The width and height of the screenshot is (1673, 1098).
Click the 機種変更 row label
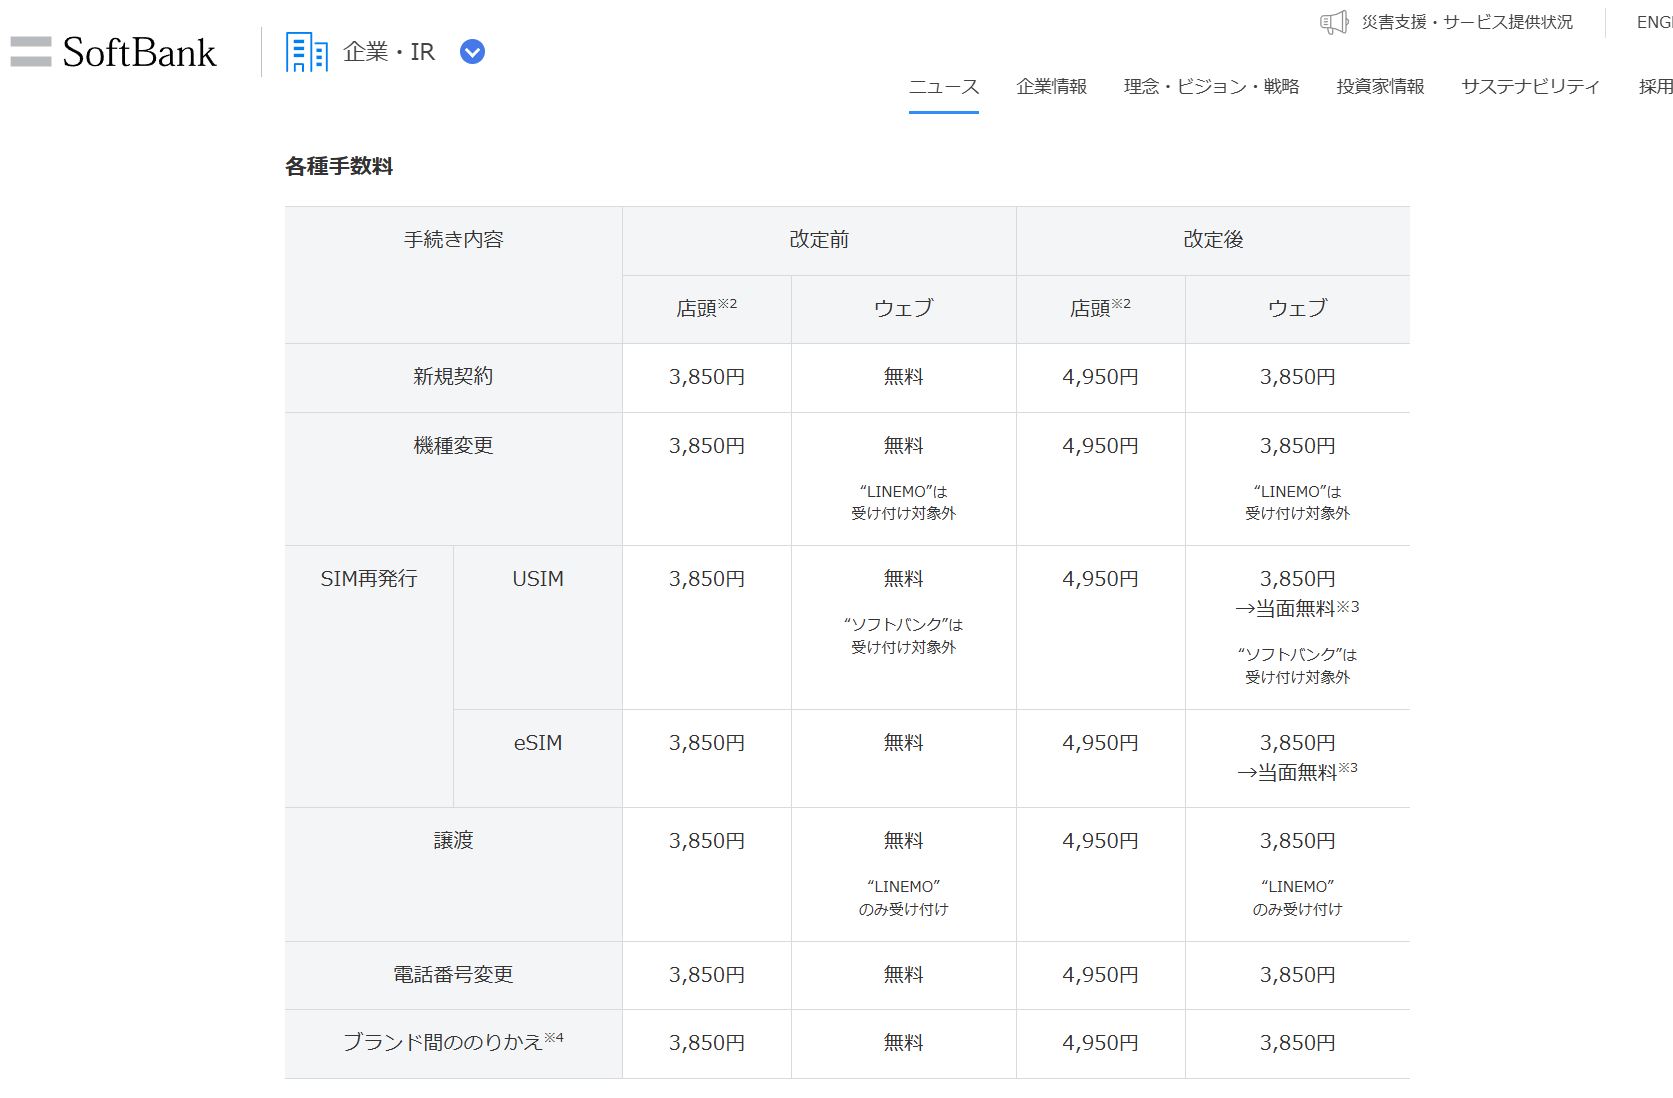click(x=453, y=446)
